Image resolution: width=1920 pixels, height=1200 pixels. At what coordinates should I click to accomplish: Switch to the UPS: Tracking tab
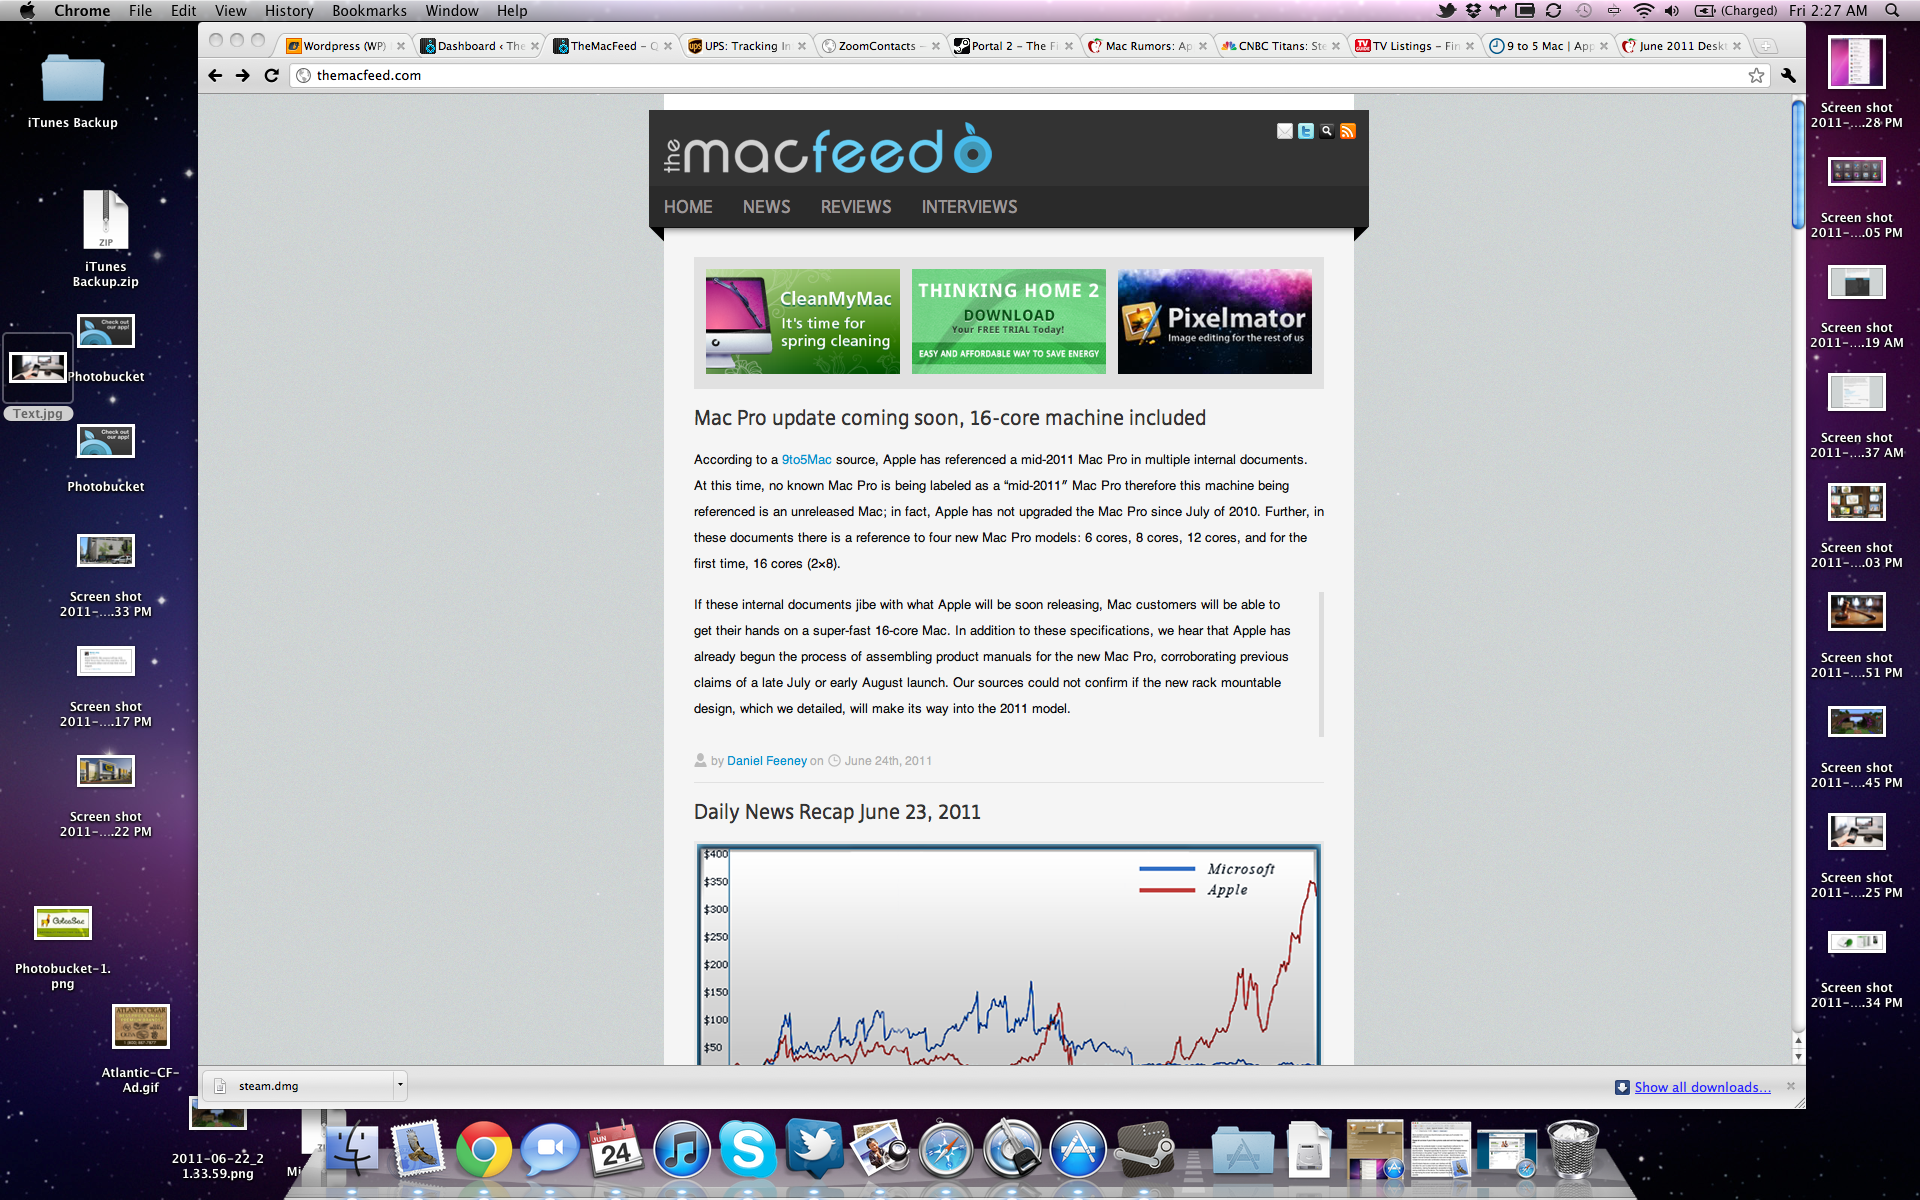745,46
